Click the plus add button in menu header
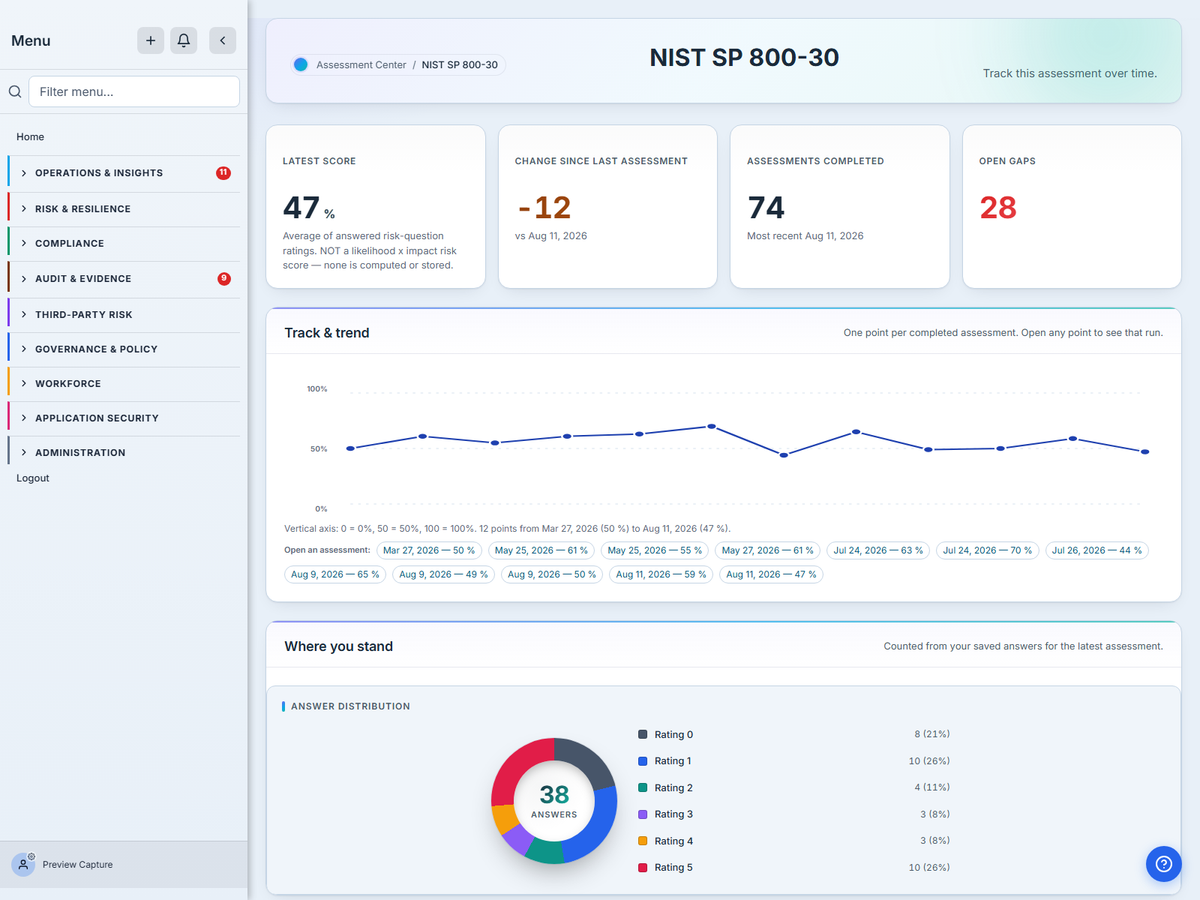 (x=150, y=40)
